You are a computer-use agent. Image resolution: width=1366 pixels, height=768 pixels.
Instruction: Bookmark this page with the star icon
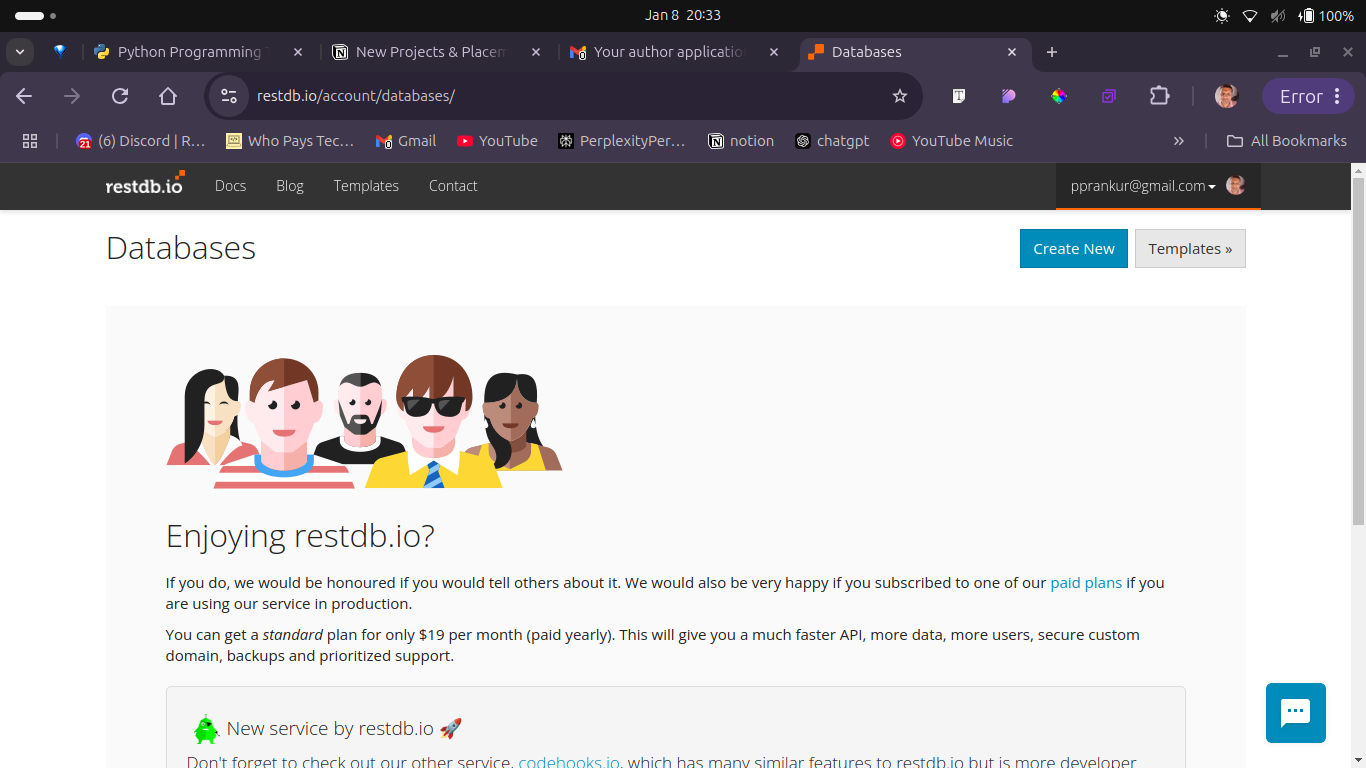900,96
